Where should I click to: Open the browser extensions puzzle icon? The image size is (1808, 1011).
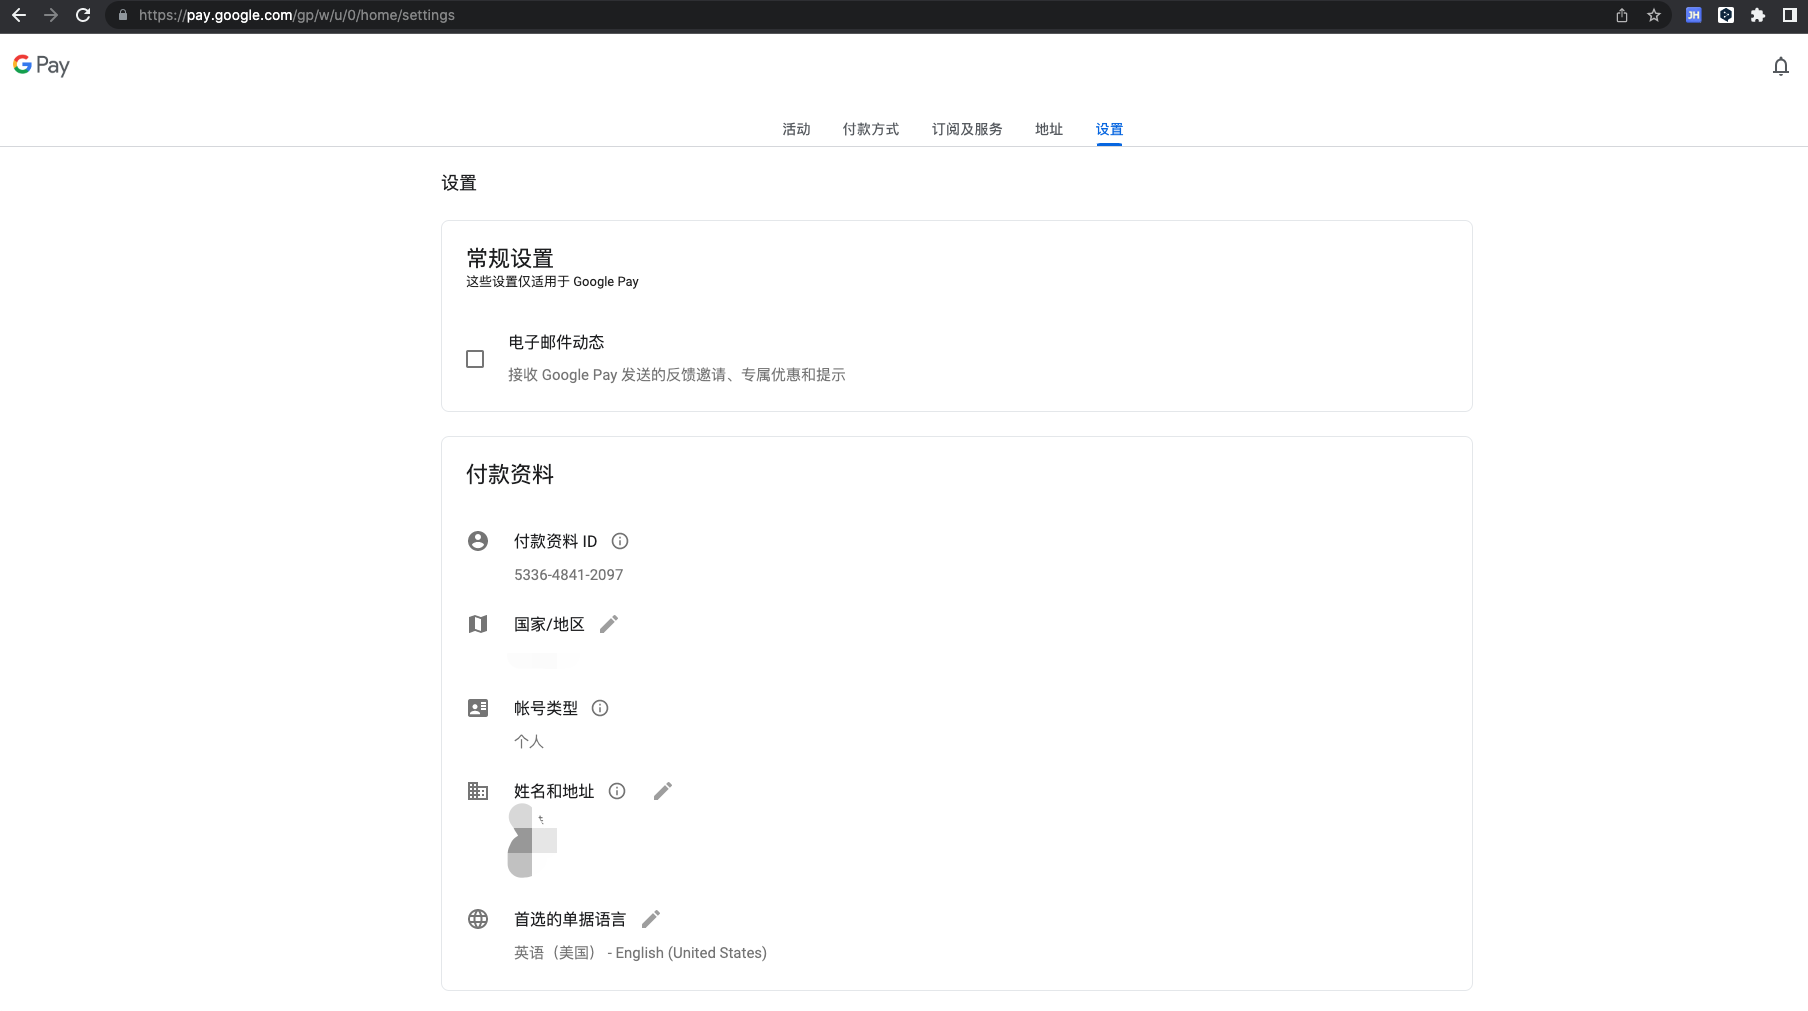click(x=1757, y=15)
